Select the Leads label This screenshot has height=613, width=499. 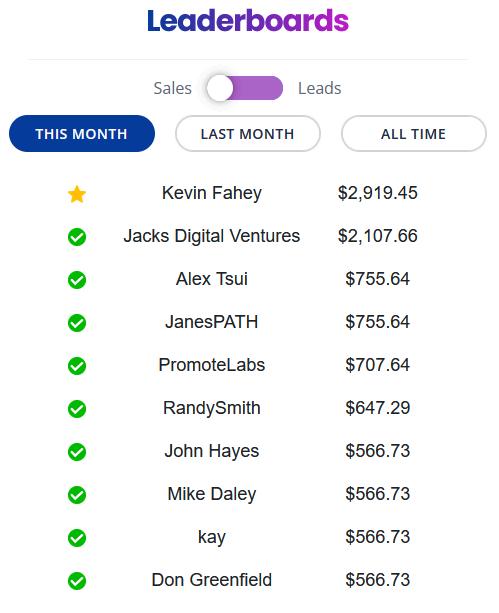(x=320, y=88)
